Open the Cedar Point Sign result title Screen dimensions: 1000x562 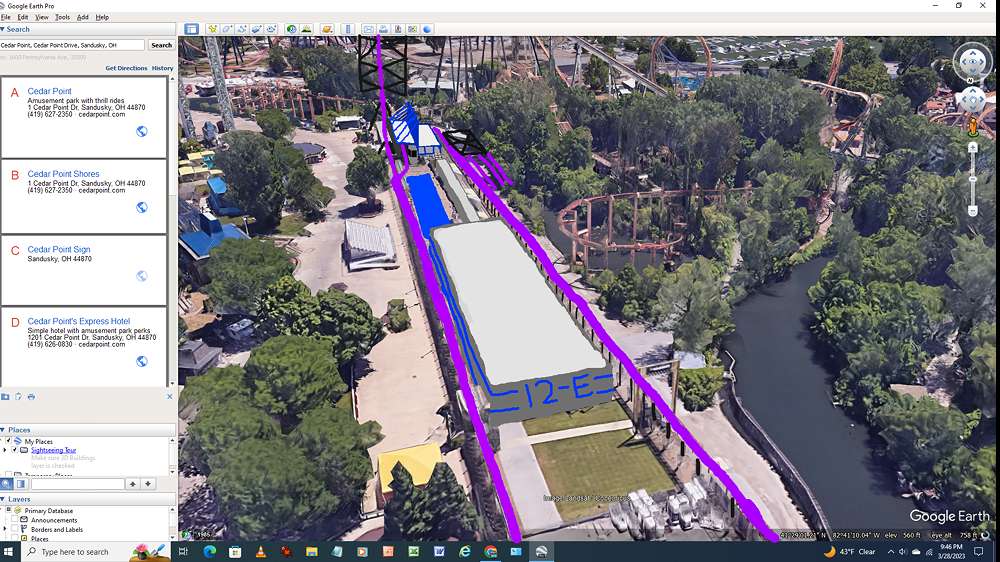tap(59, 249)
